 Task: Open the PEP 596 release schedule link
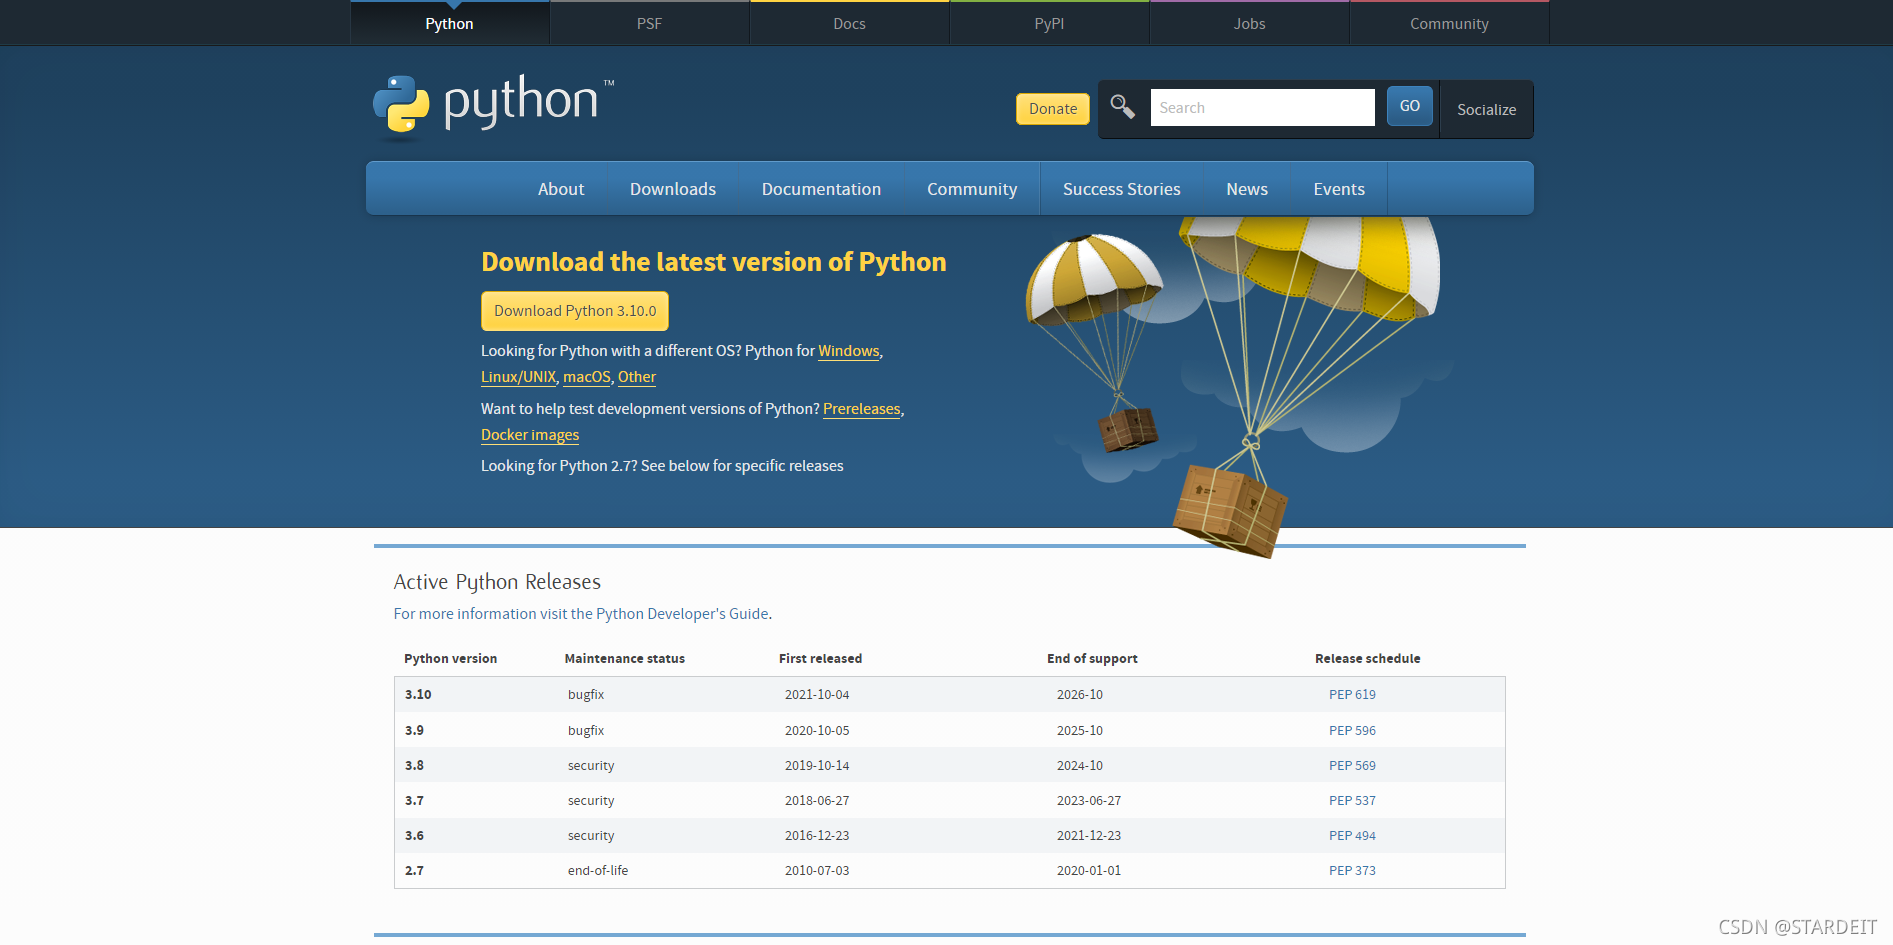1352,730
